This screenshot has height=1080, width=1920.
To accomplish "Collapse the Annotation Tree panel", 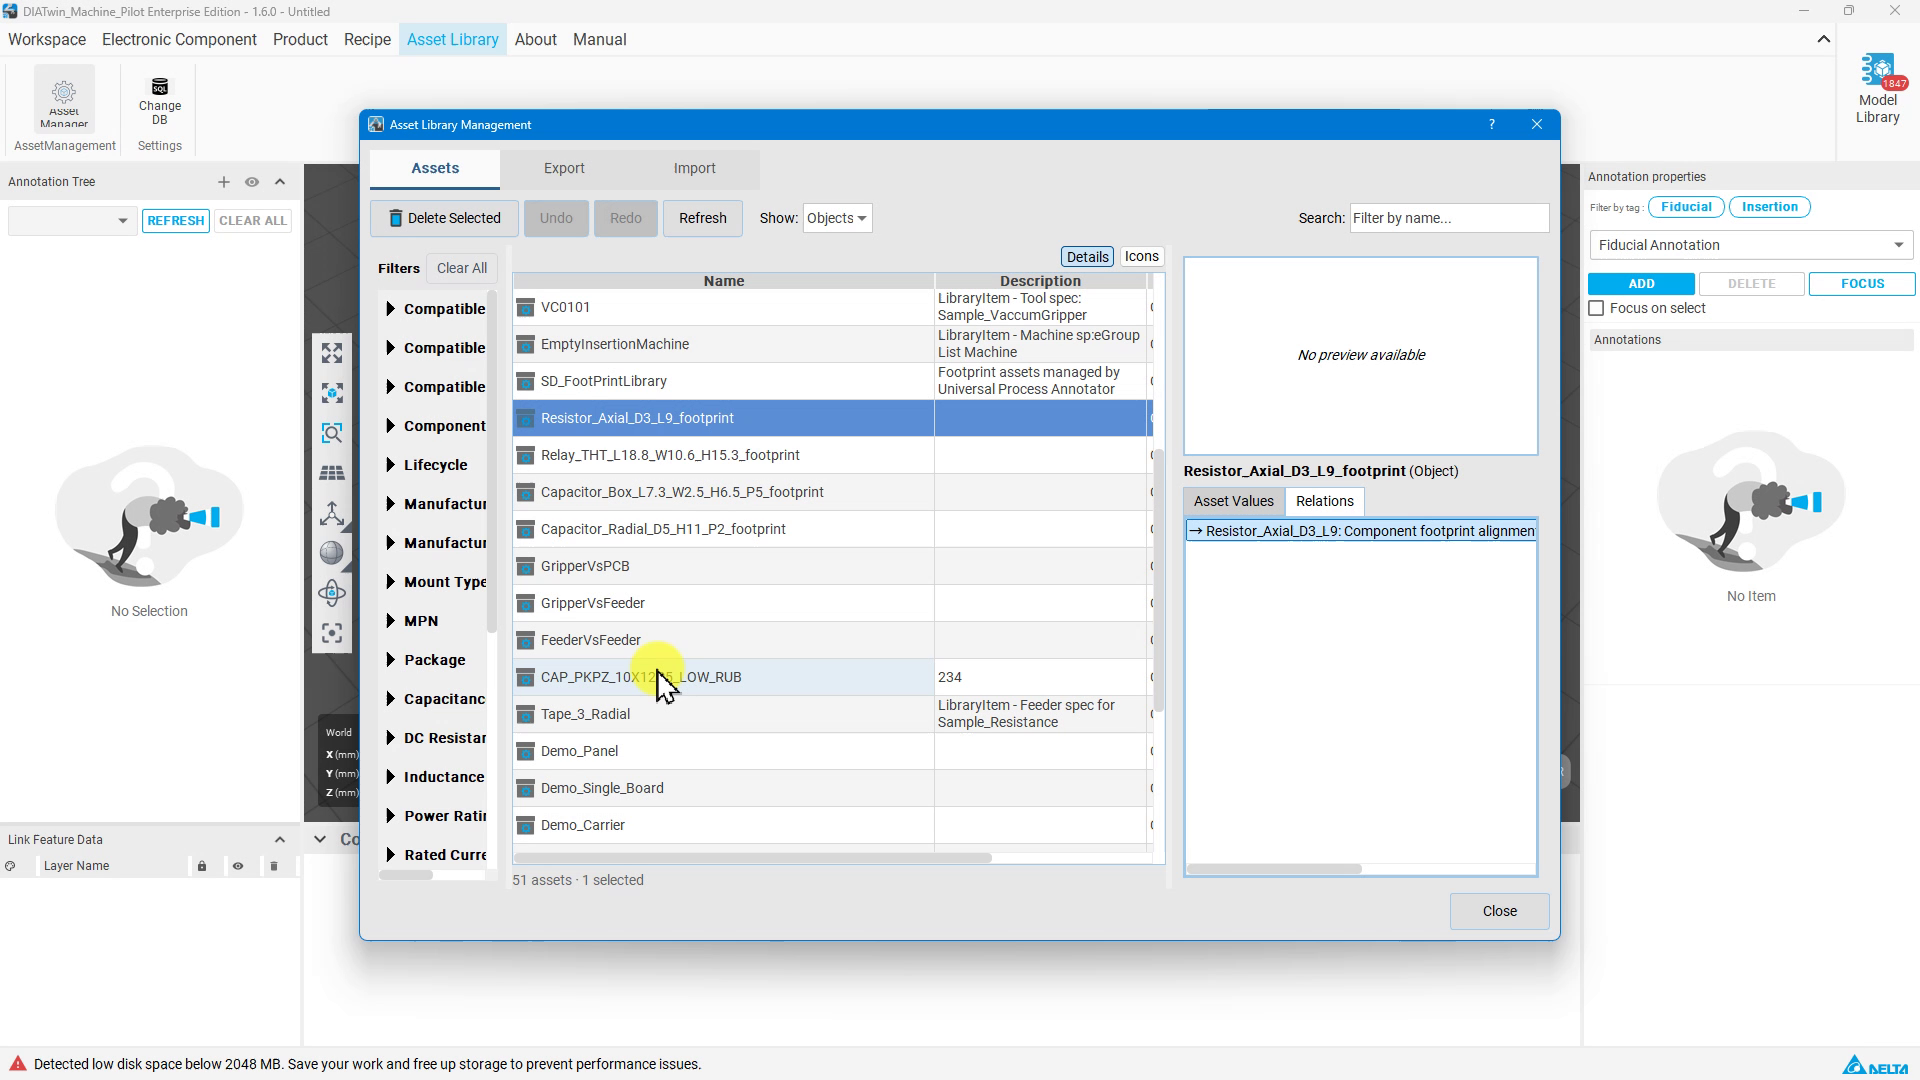I will point(280,182).
